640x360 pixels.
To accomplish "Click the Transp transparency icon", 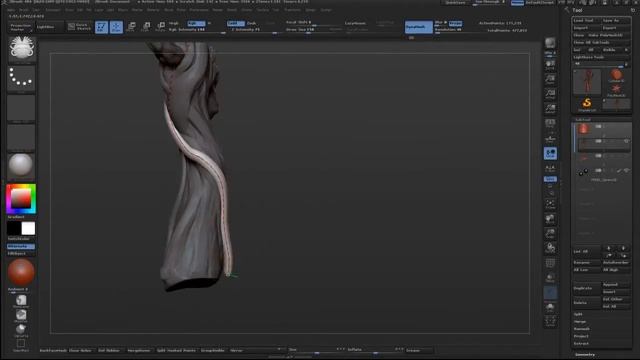I will coord(550,278).
